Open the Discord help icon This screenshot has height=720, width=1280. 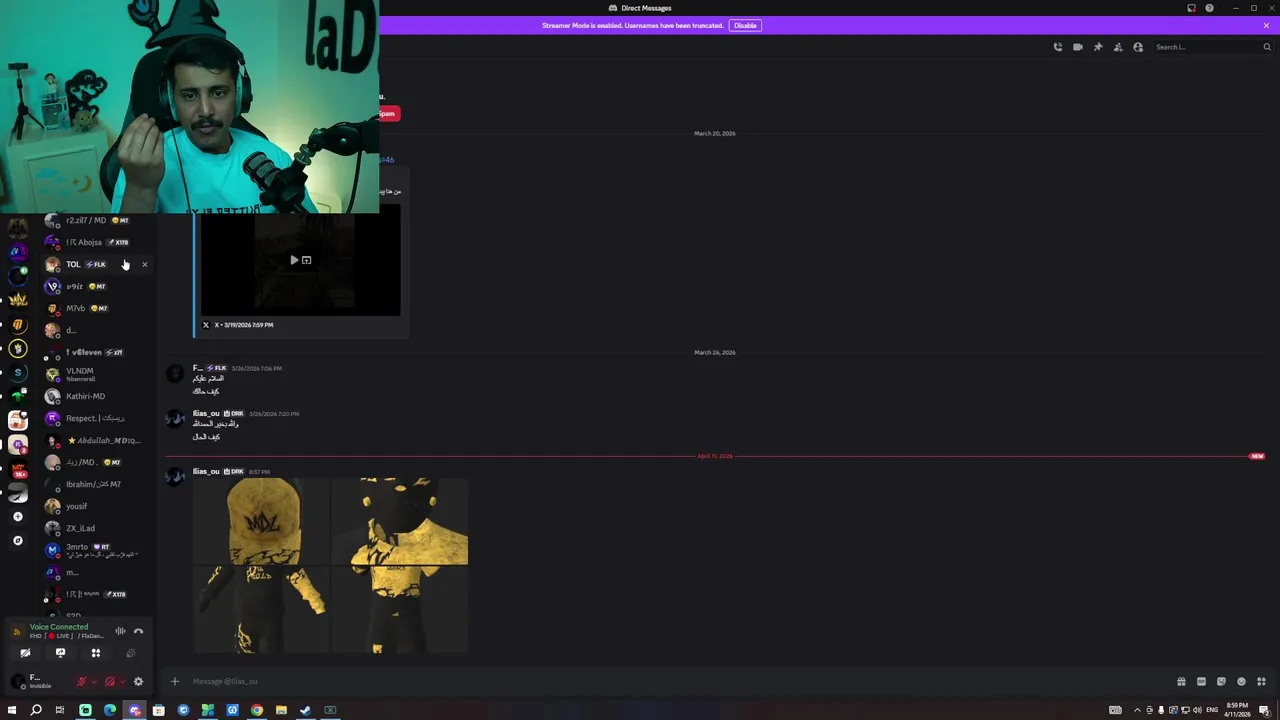click(1209, 8)
